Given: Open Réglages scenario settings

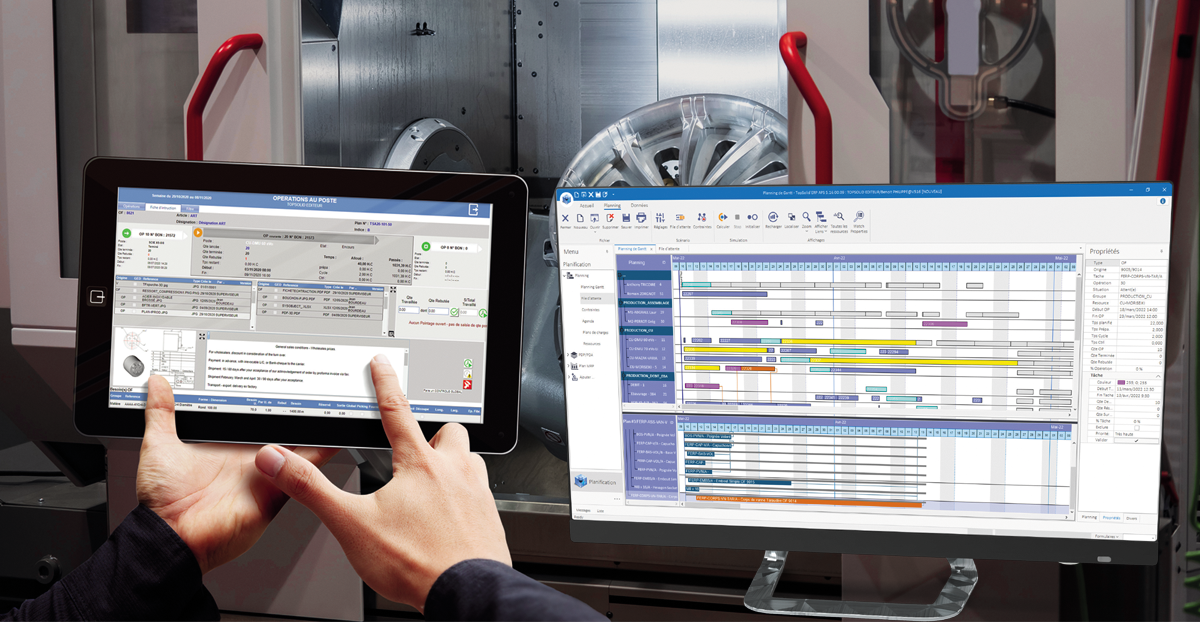Looking at the screenshot, I should click(x=661, y=218).
